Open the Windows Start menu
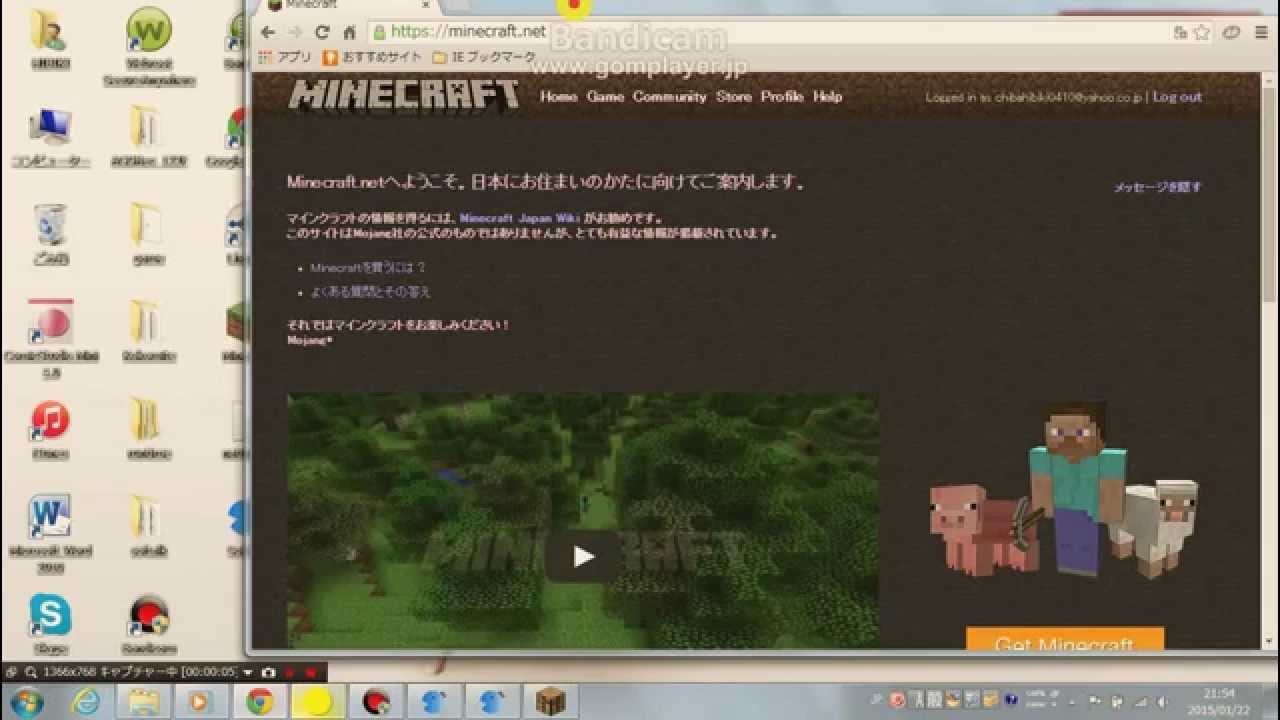This screenshot has height=720, width=1280. point(27,702)
